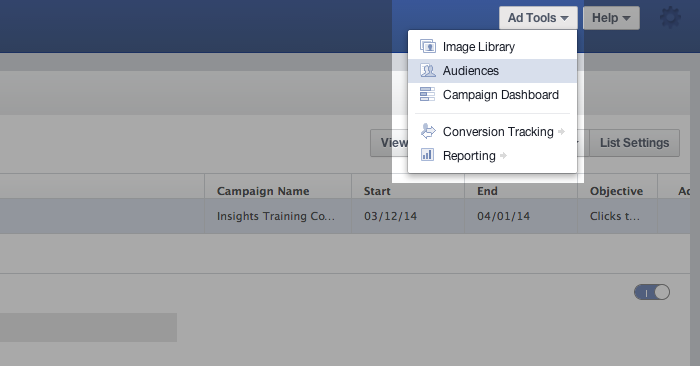Open Campaign Dashboard menu entry
This screenshot has width=700, height=366.
[x=492, y=95]
